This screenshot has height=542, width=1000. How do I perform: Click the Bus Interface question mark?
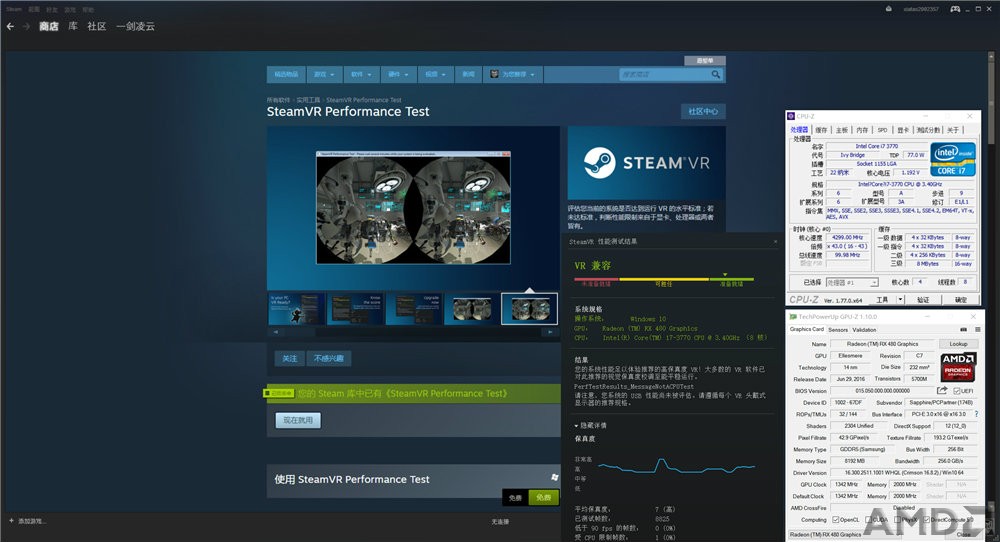click(976, 414)
